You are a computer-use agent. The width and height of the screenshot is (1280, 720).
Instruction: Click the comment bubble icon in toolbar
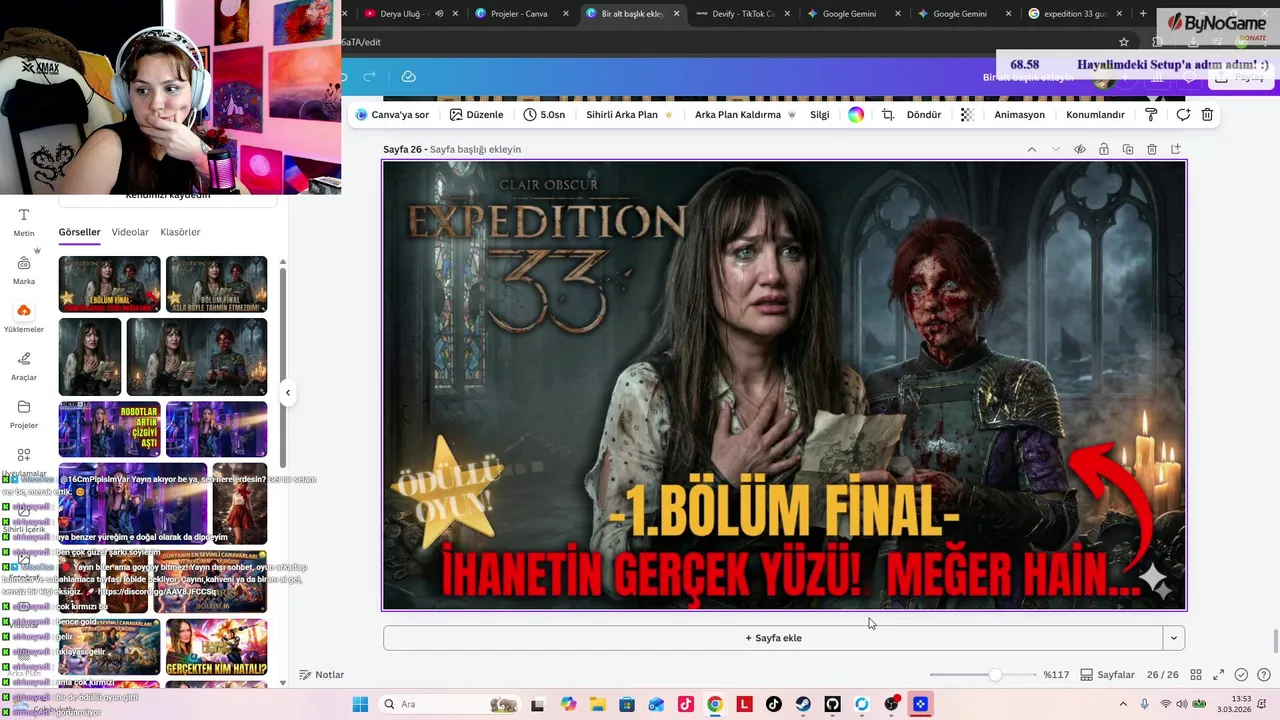1182,115
